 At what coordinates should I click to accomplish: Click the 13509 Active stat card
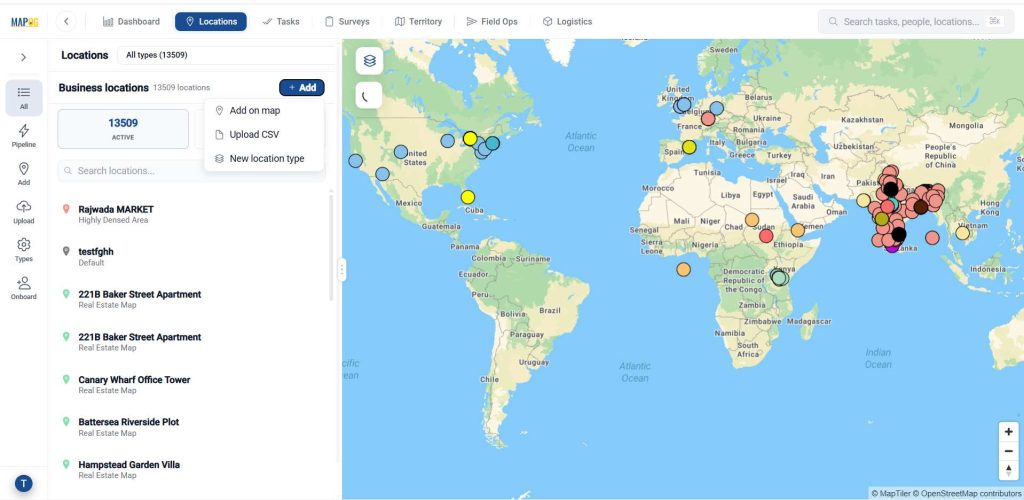[x=123, y=129]
